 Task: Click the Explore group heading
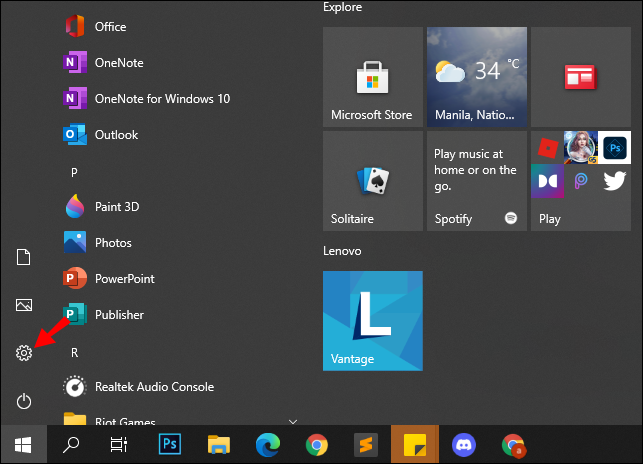click(342, 7)
